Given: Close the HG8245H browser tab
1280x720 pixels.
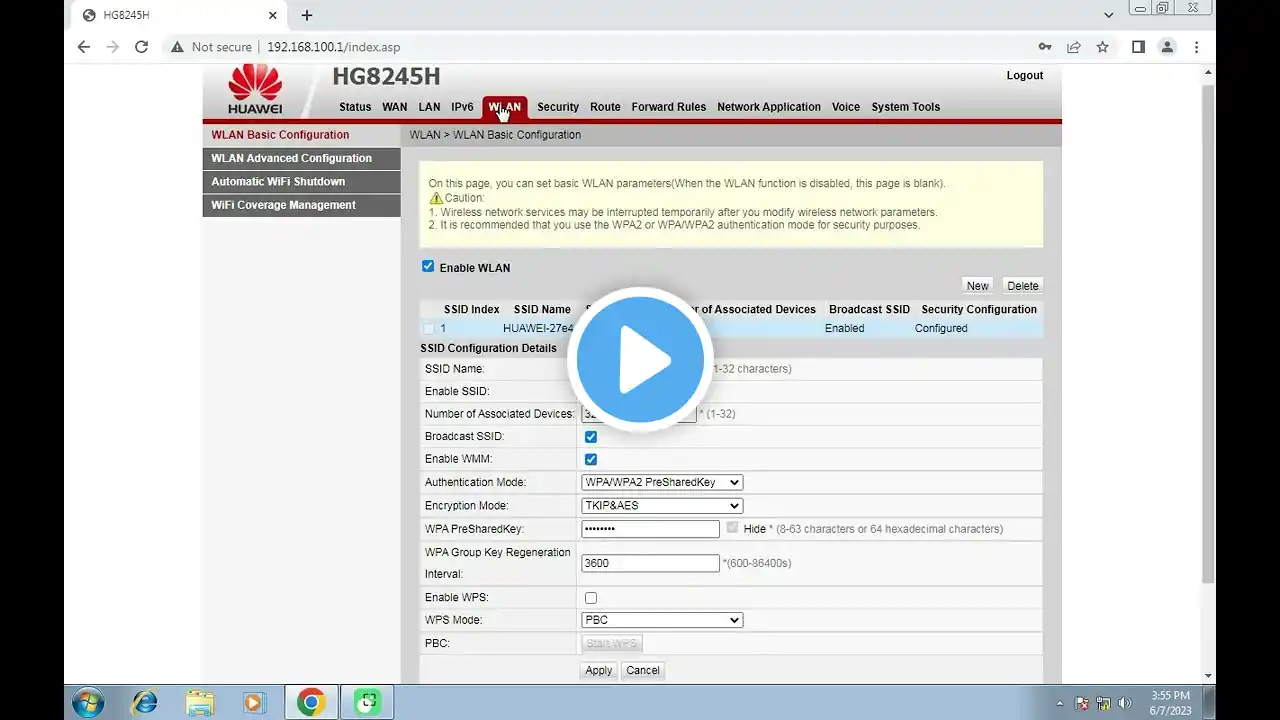Looking at the screenshot, I should click(x=273, y=15).
